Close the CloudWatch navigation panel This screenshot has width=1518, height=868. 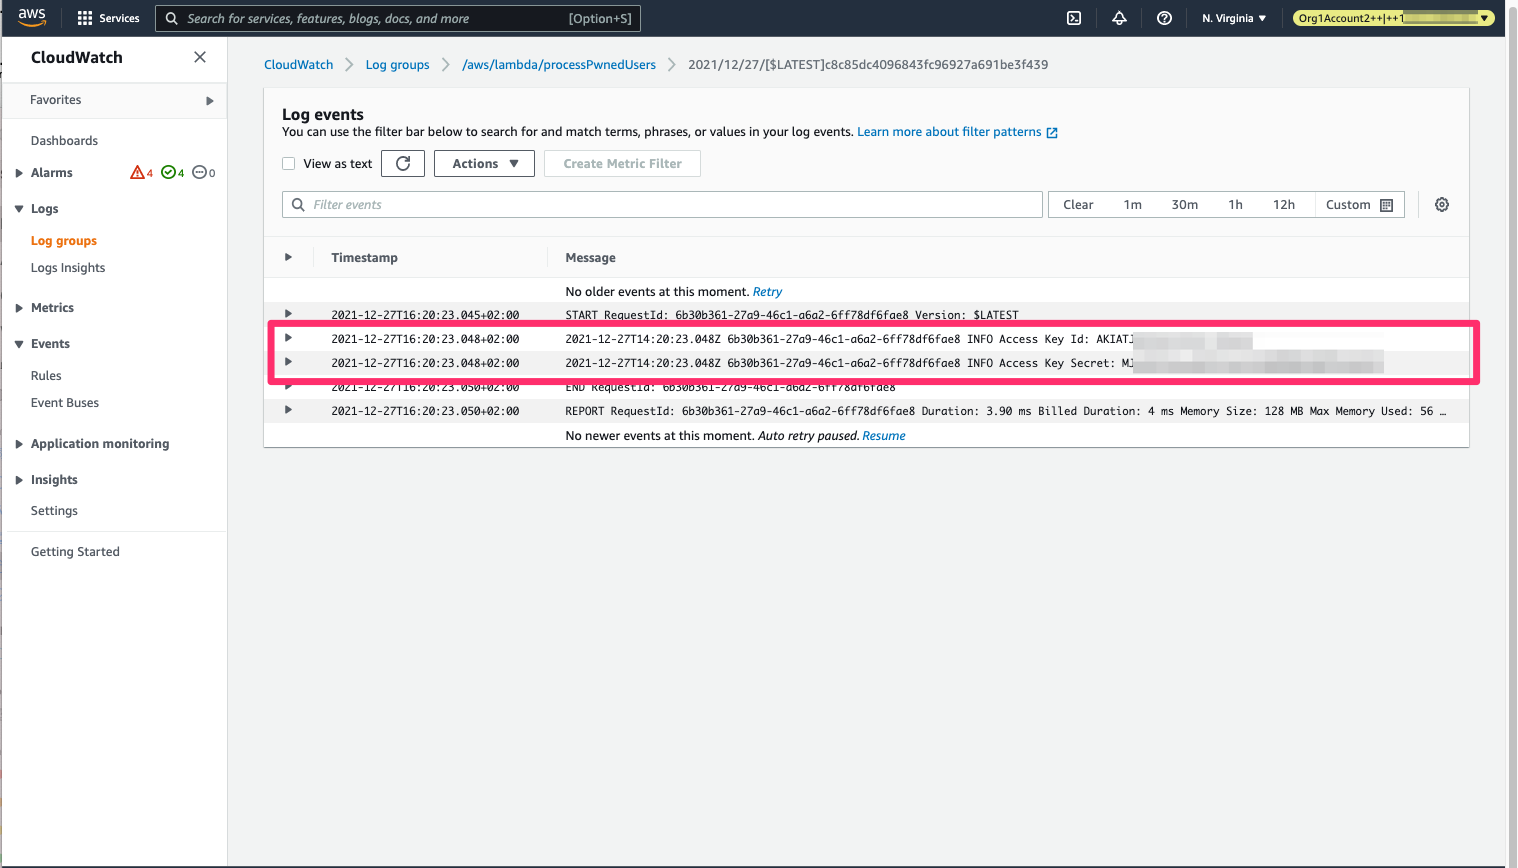coord(200,57)
